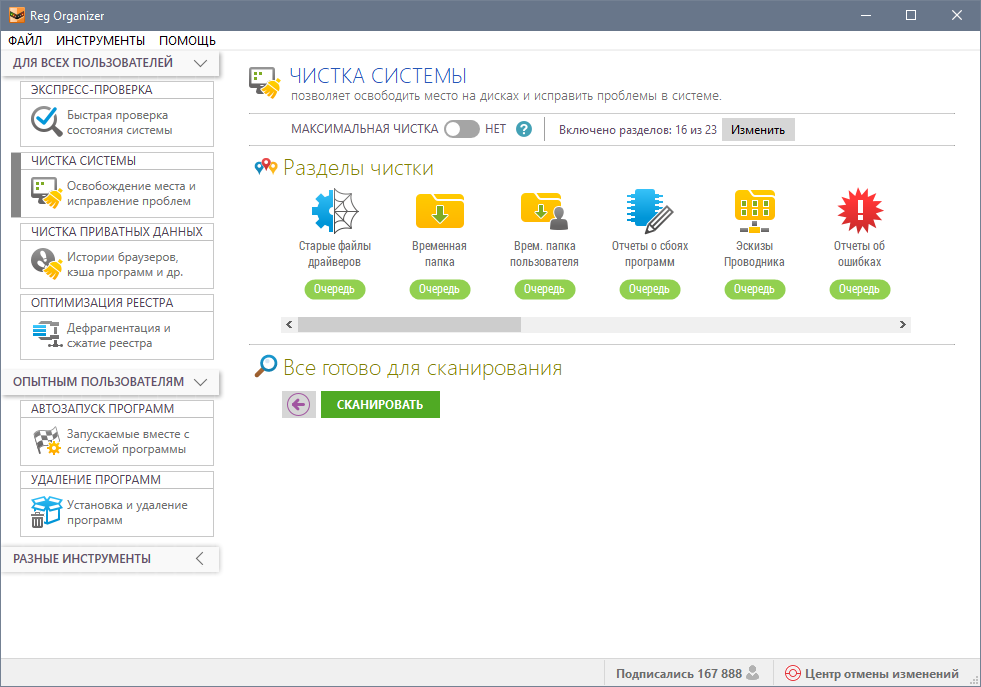Image resolution: width=981 pixels, height=687 pixels.
Task: Click the uninstall programs box icon
Action: pyautogui.click(x=46, y=512)
